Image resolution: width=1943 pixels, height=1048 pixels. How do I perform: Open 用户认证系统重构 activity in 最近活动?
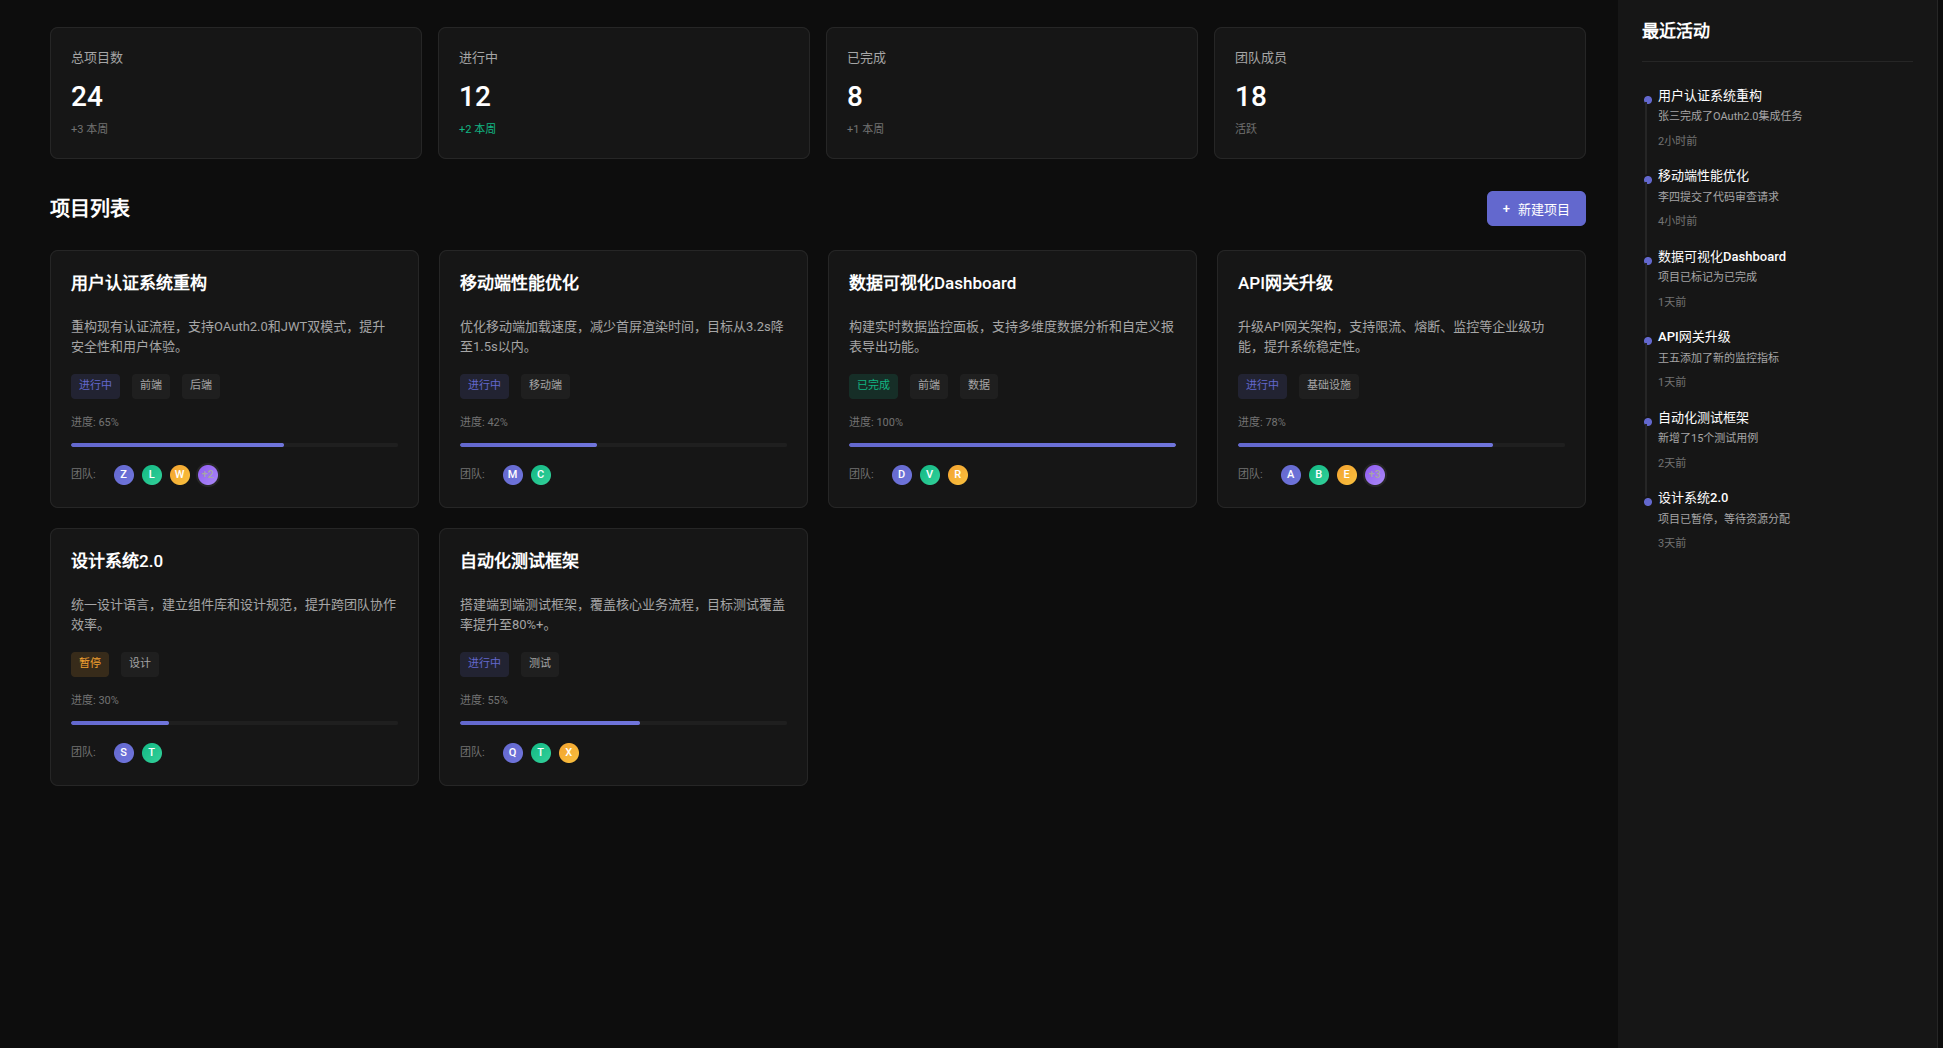click(1710, 96)
